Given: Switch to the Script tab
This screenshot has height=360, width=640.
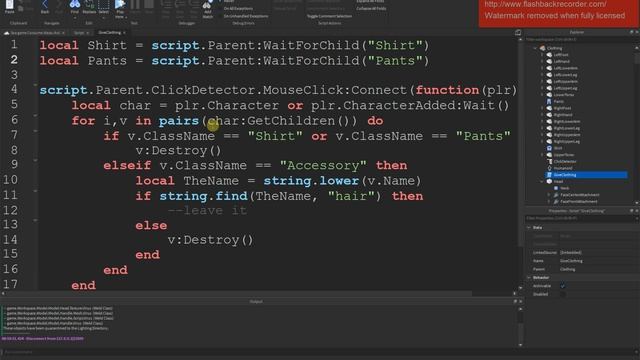Looking at the screenshot, I should 79,33.
